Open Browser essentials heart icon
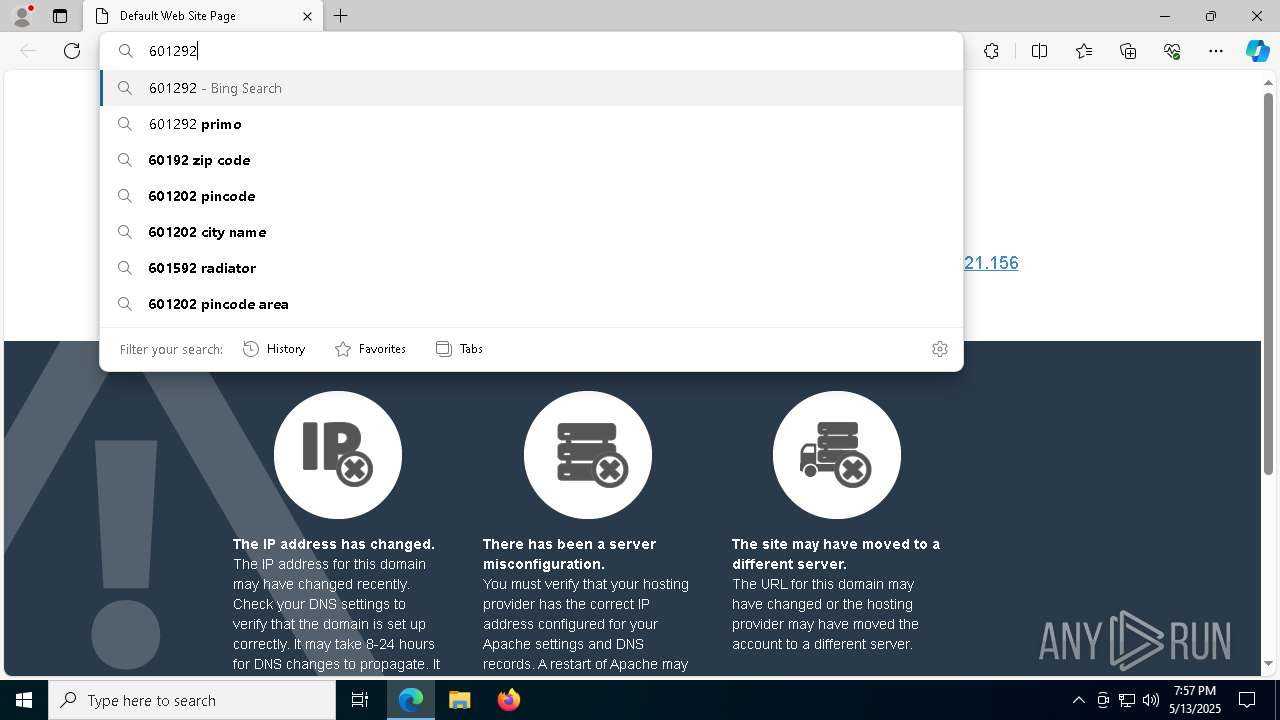 [x=1172, y=51]
